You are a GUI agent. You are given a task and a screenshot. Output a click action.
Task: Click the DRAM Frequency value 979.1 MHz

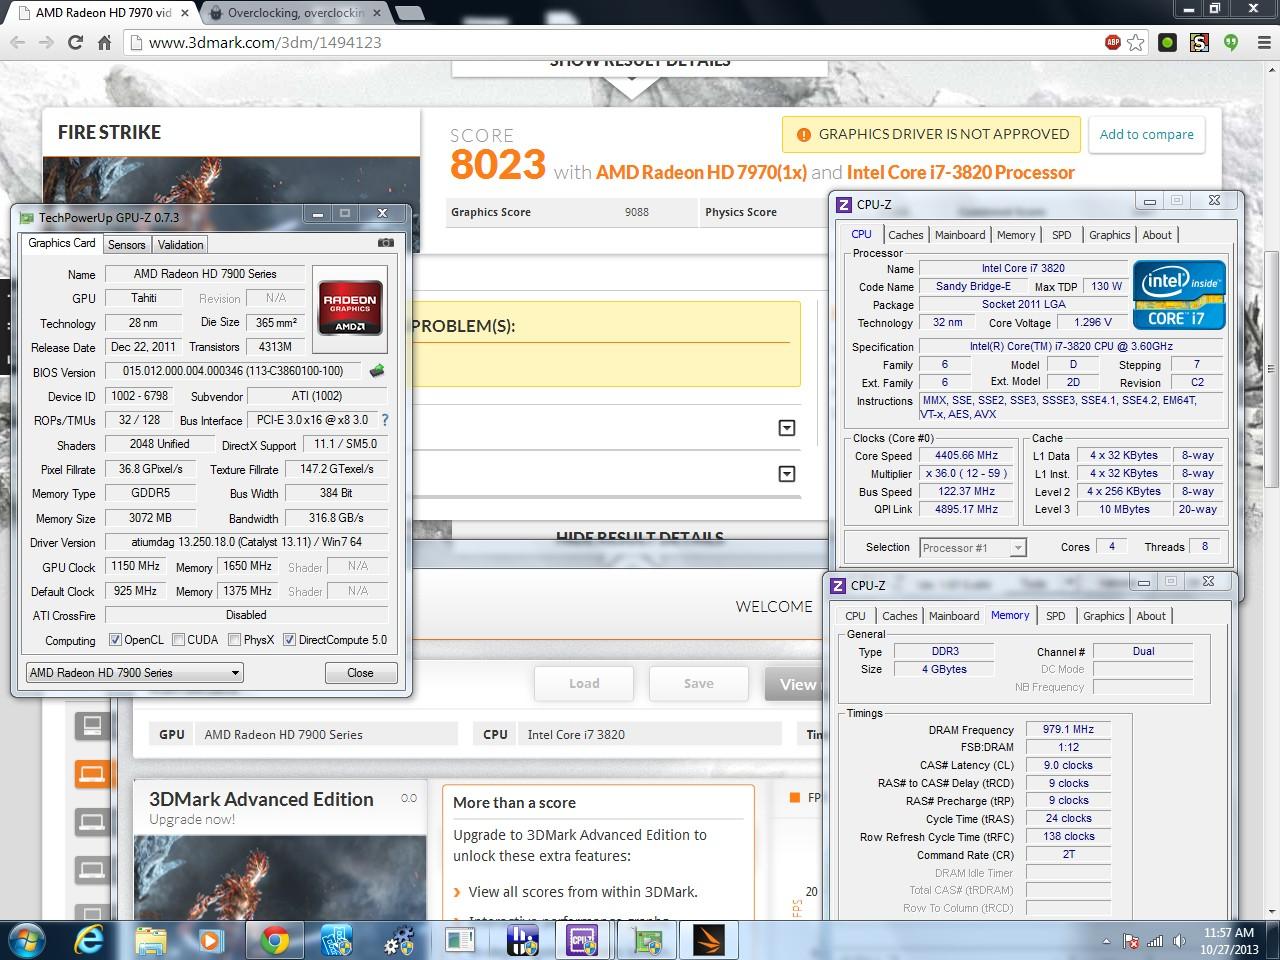pyautogui.click(x=1068, y=729)
